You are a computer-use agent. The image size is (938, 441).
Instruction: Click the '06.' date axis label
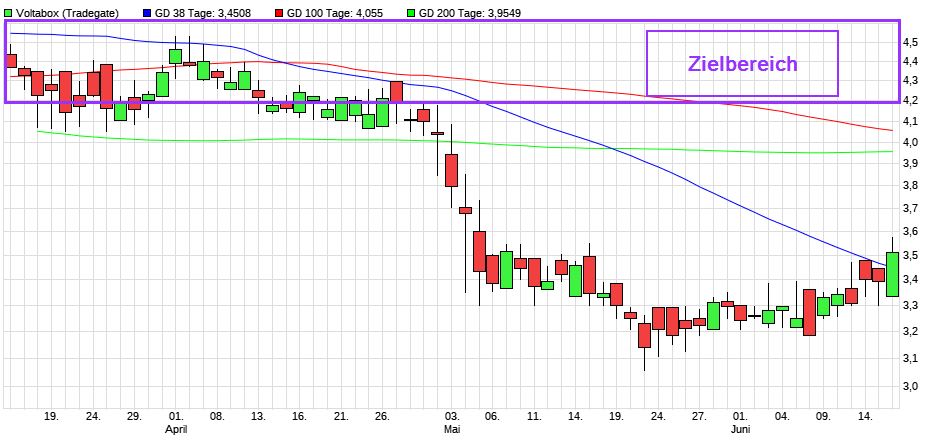tap(493, 416)
